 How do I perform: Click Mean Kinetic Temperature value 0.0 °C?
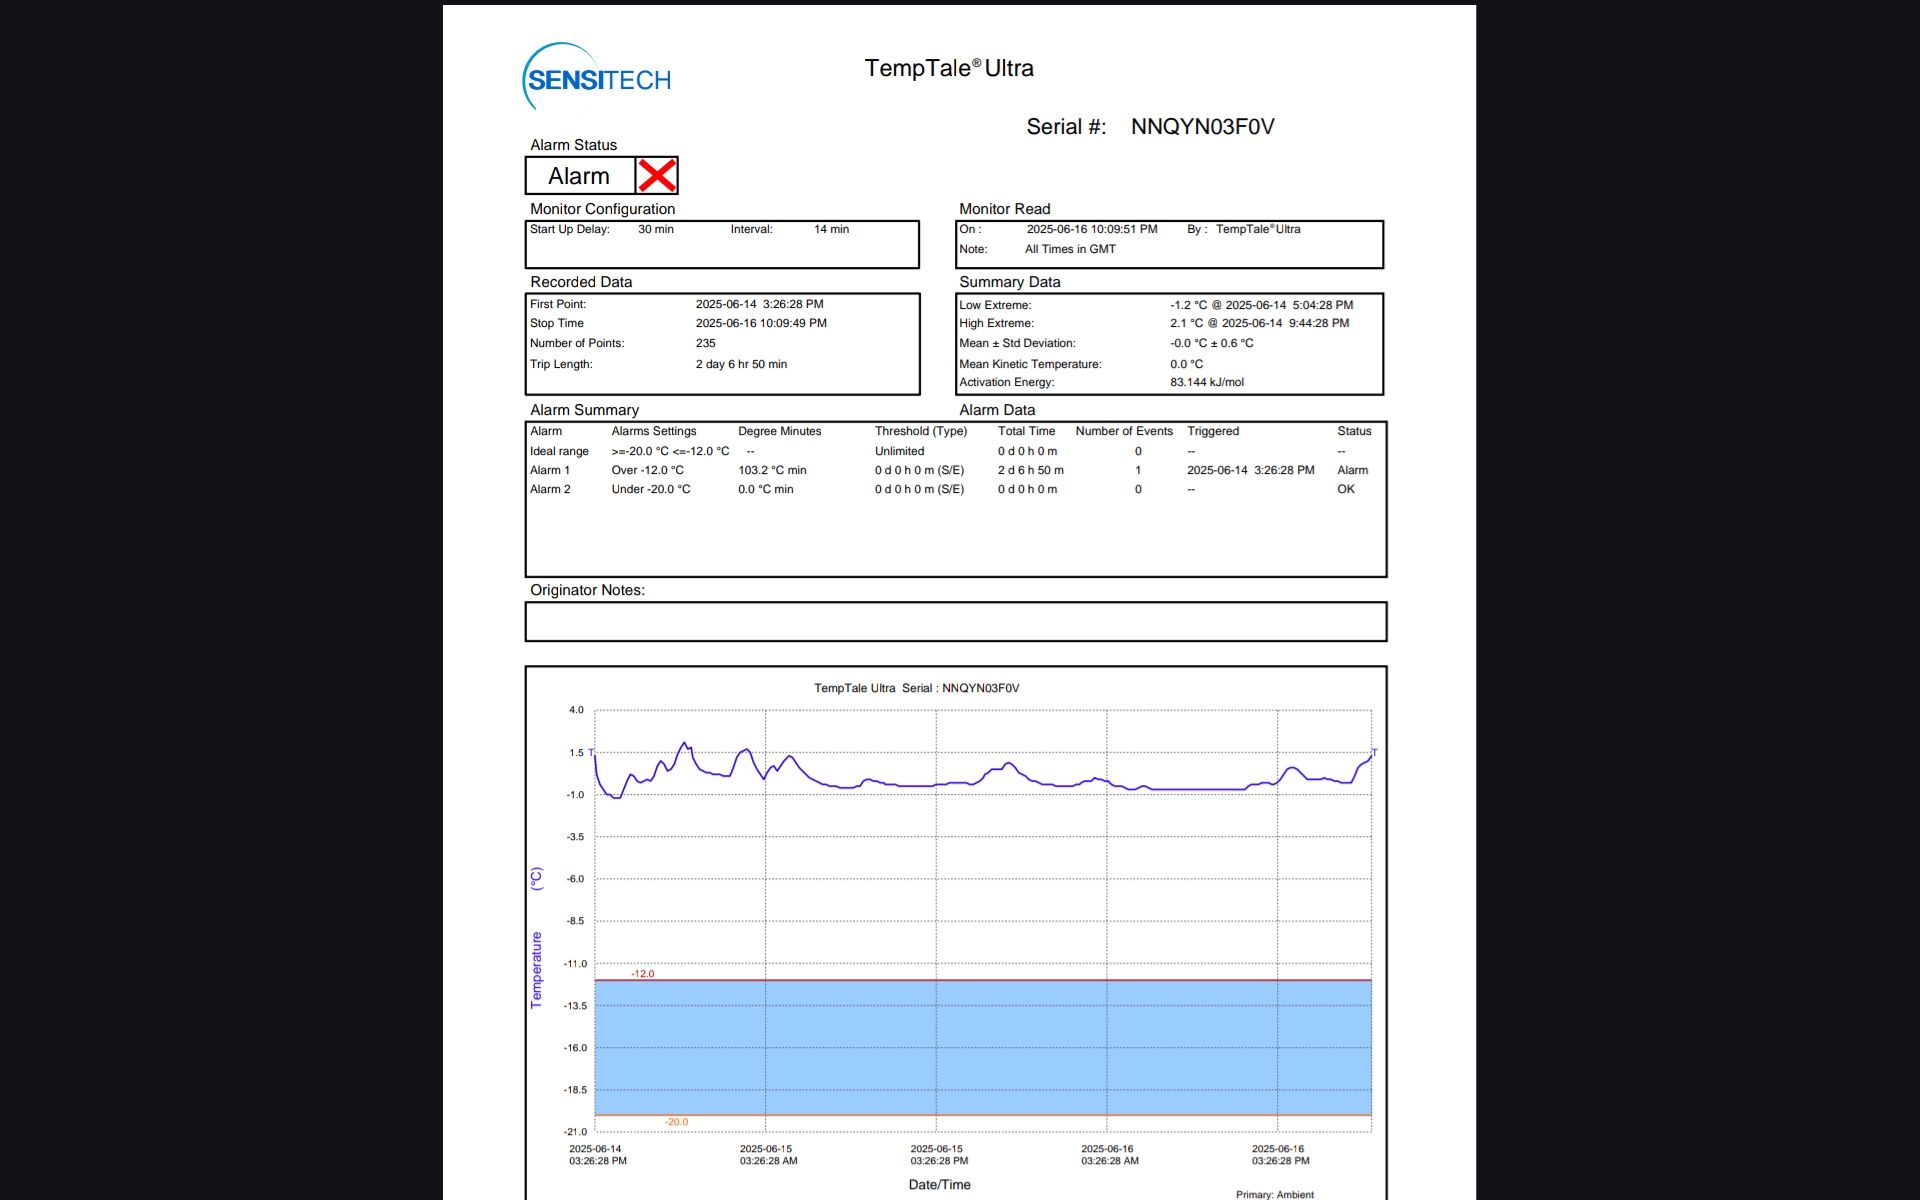[1187, 364]
